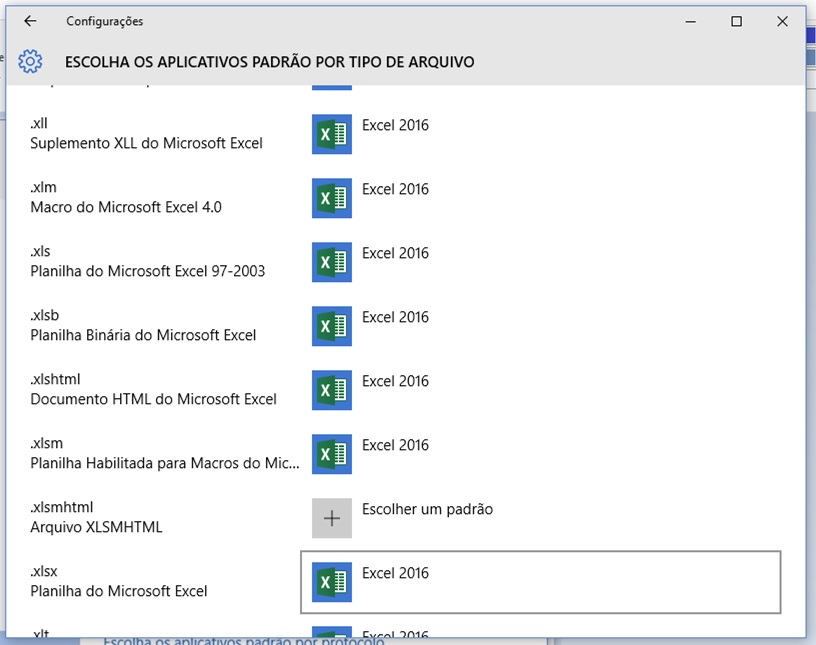Click Excel icon for .xlshtml extension
This screenshot has width=816, height=645.
[332, 390]
